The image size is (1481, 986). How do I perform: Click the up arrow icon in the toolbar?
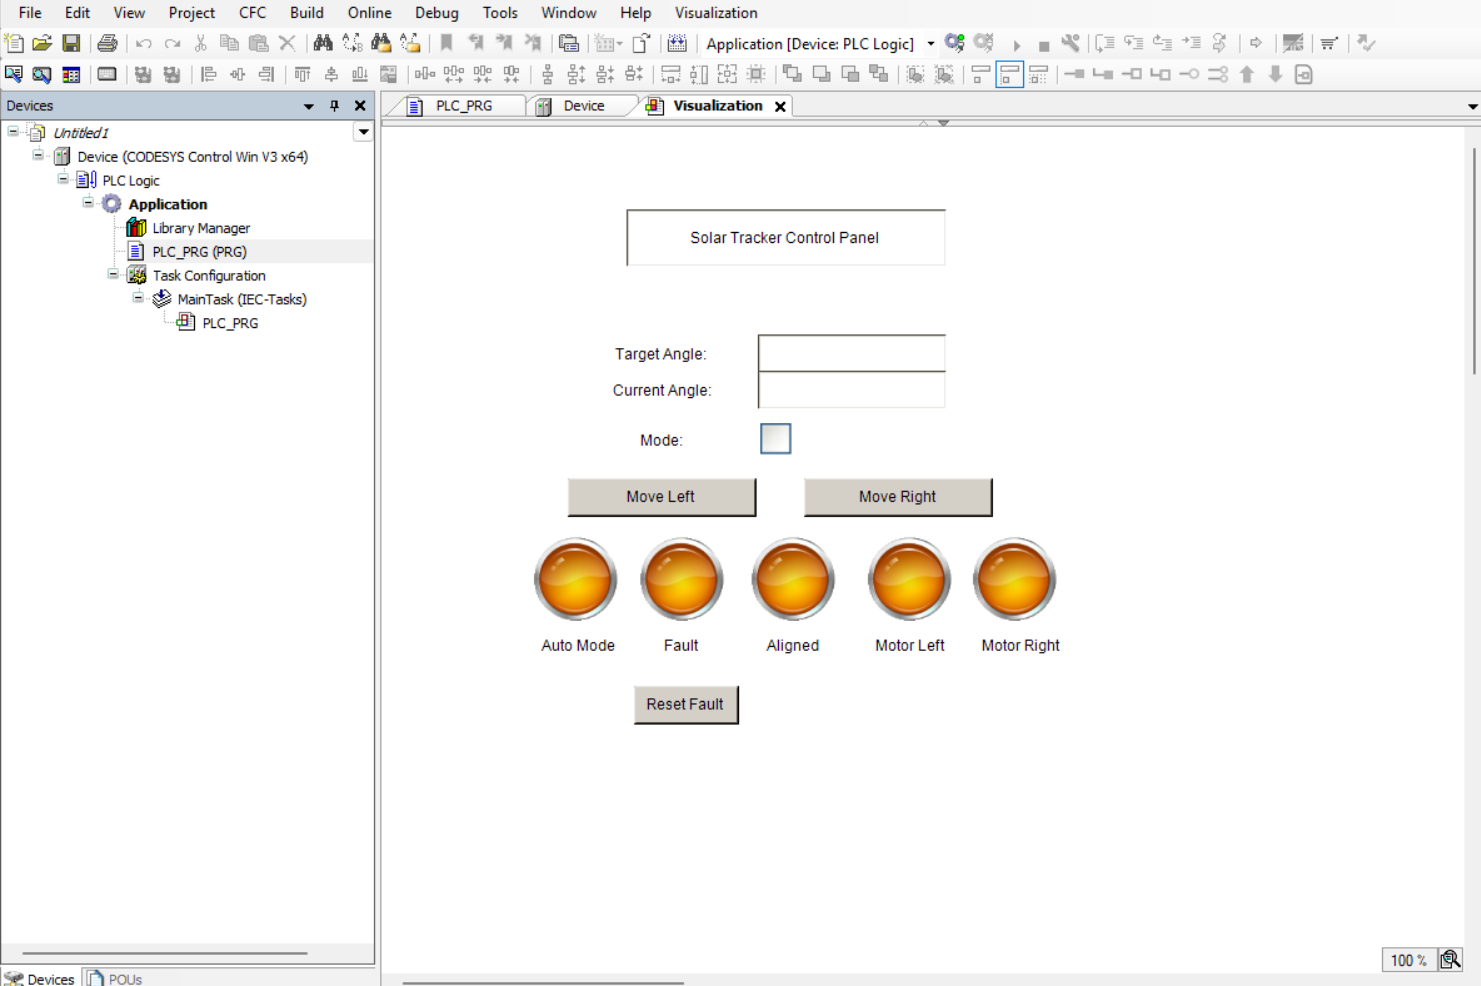1247,74
